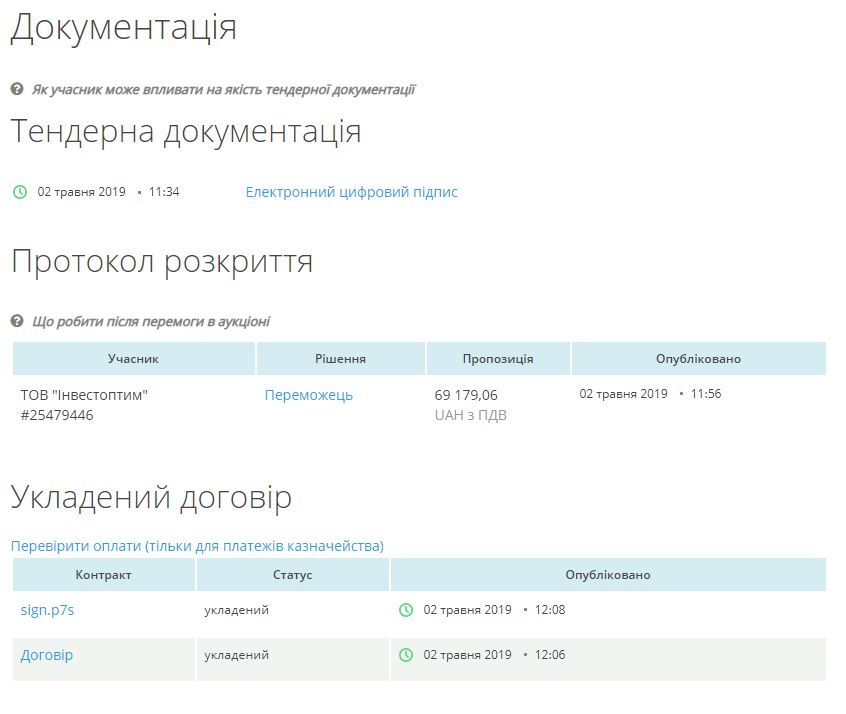
Task: Click the clock icon in the sign.p7s row
Action: click(406, 610)
